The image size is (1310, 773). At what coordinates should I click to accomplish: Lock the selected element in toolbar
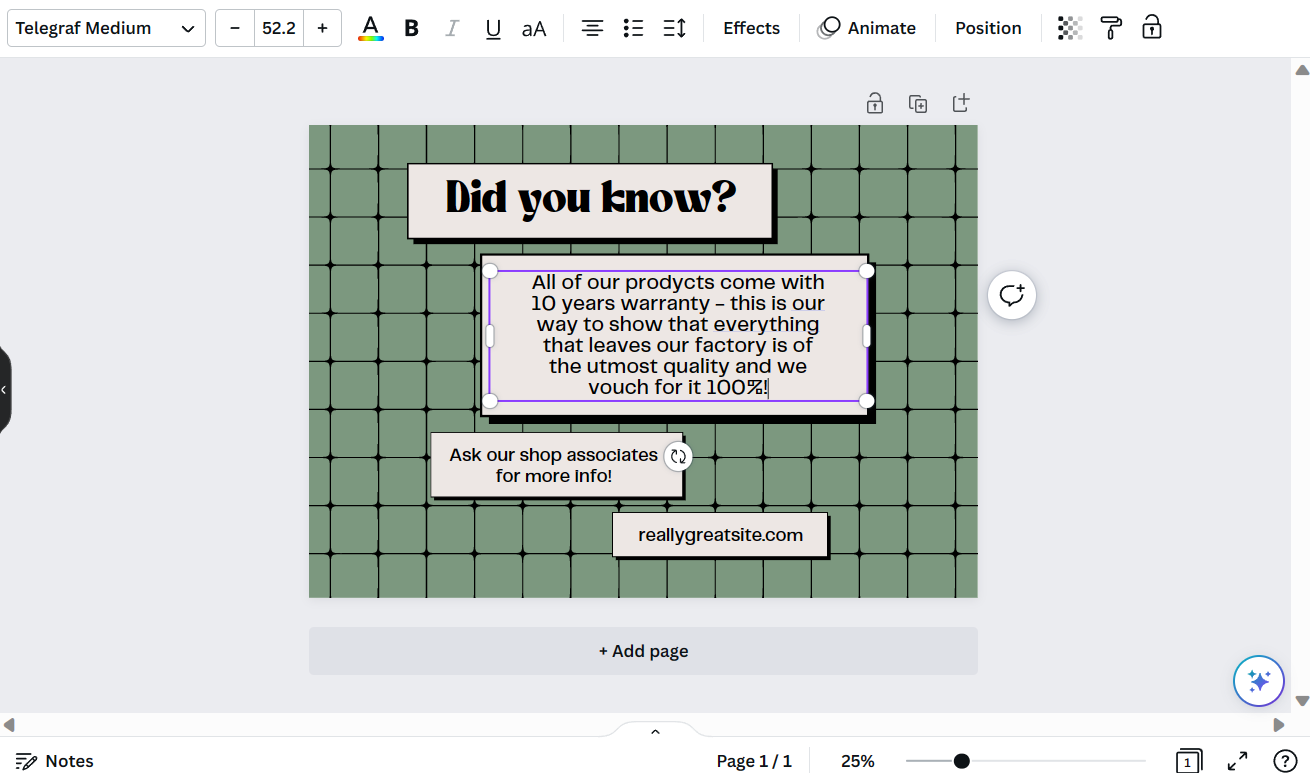1152,28
